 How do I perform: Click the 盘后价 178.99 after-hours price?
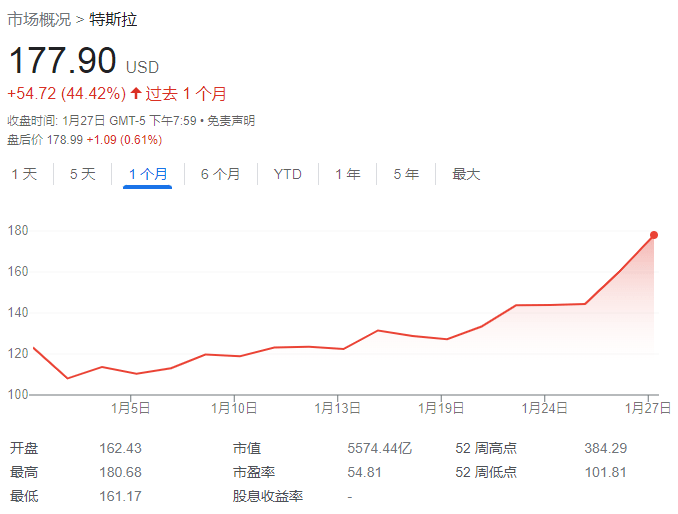[45, 140]
